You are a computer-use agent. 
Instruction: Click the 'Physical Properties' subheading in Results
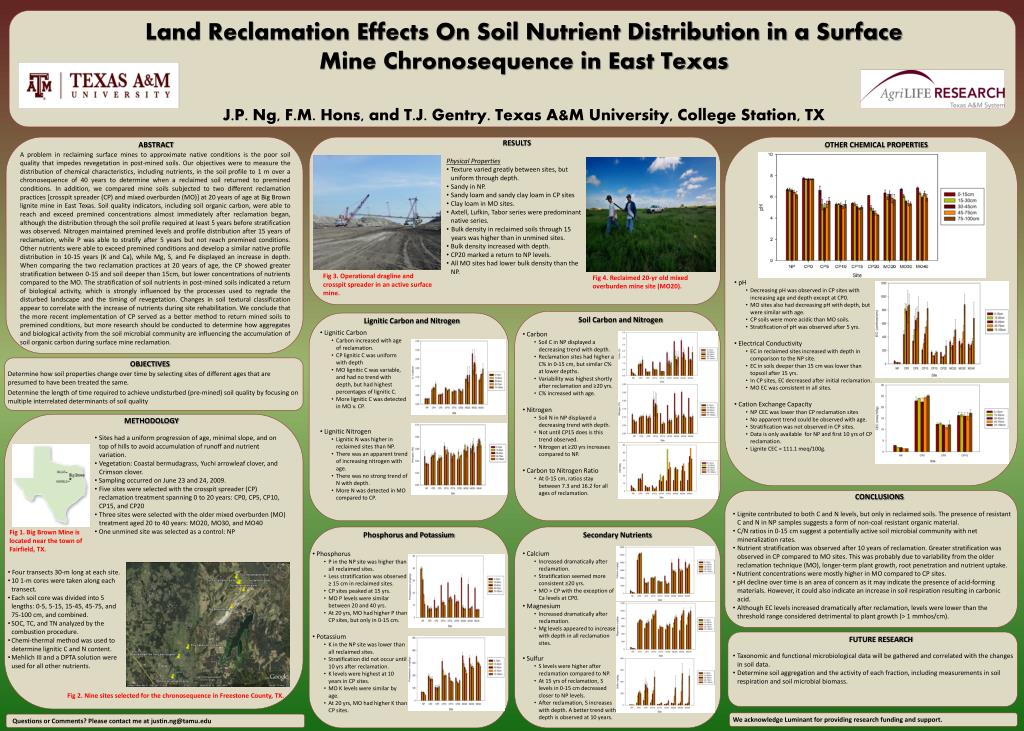point(473,161)
